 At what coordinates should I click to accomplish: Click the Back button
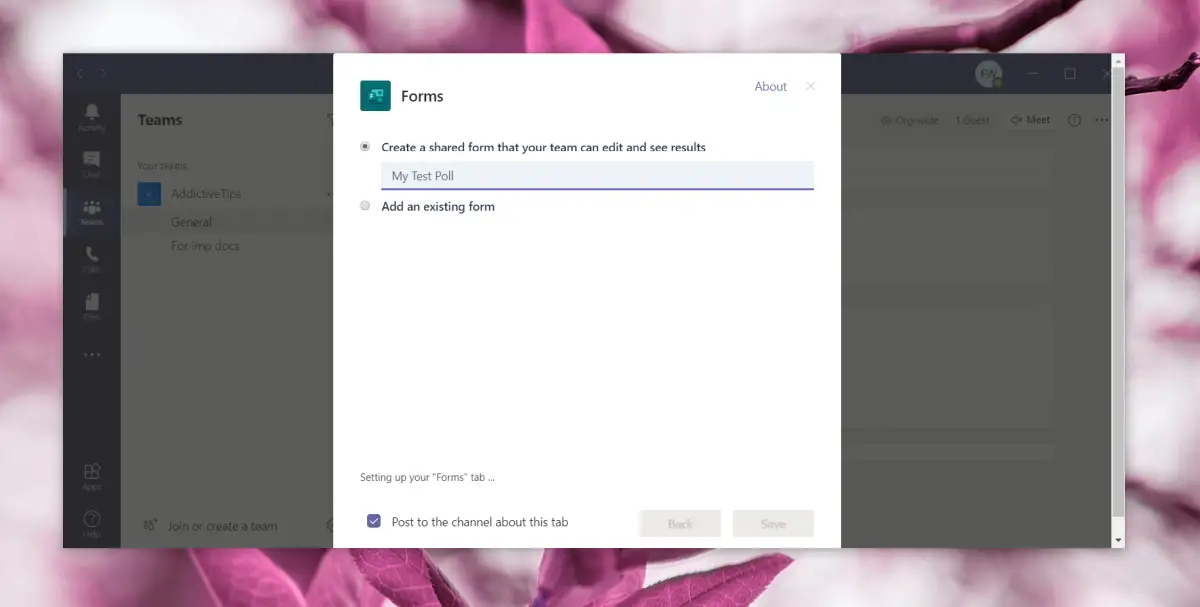coord(680,524)
